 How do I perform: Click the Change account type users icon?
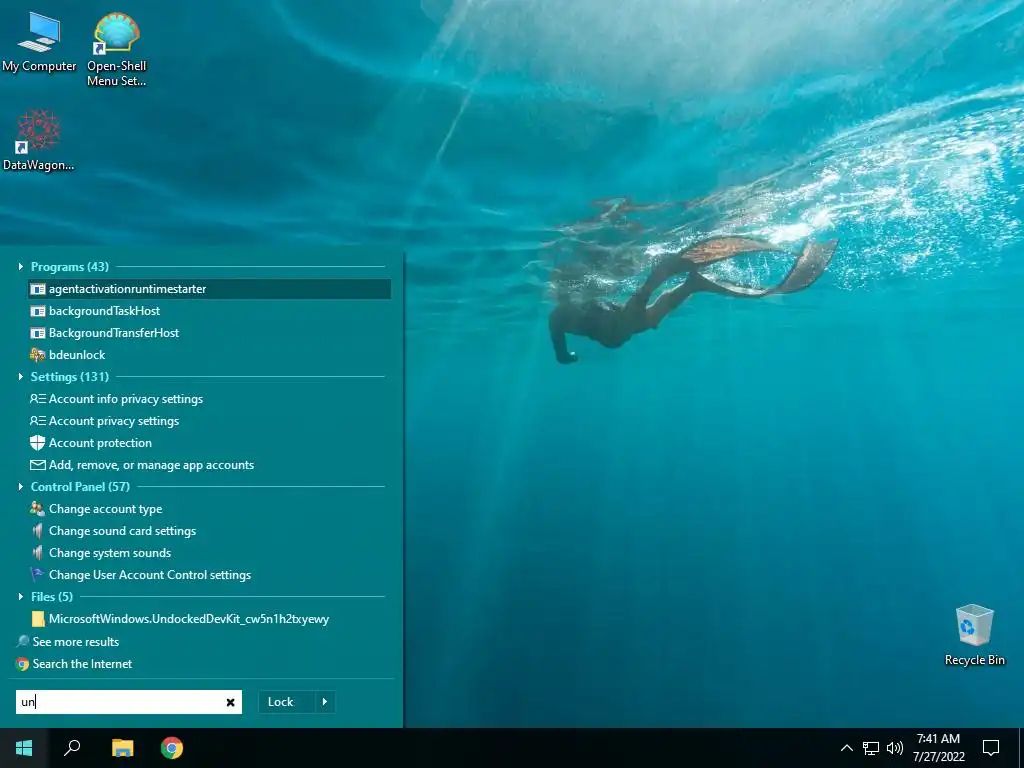(x=38, y=509)
